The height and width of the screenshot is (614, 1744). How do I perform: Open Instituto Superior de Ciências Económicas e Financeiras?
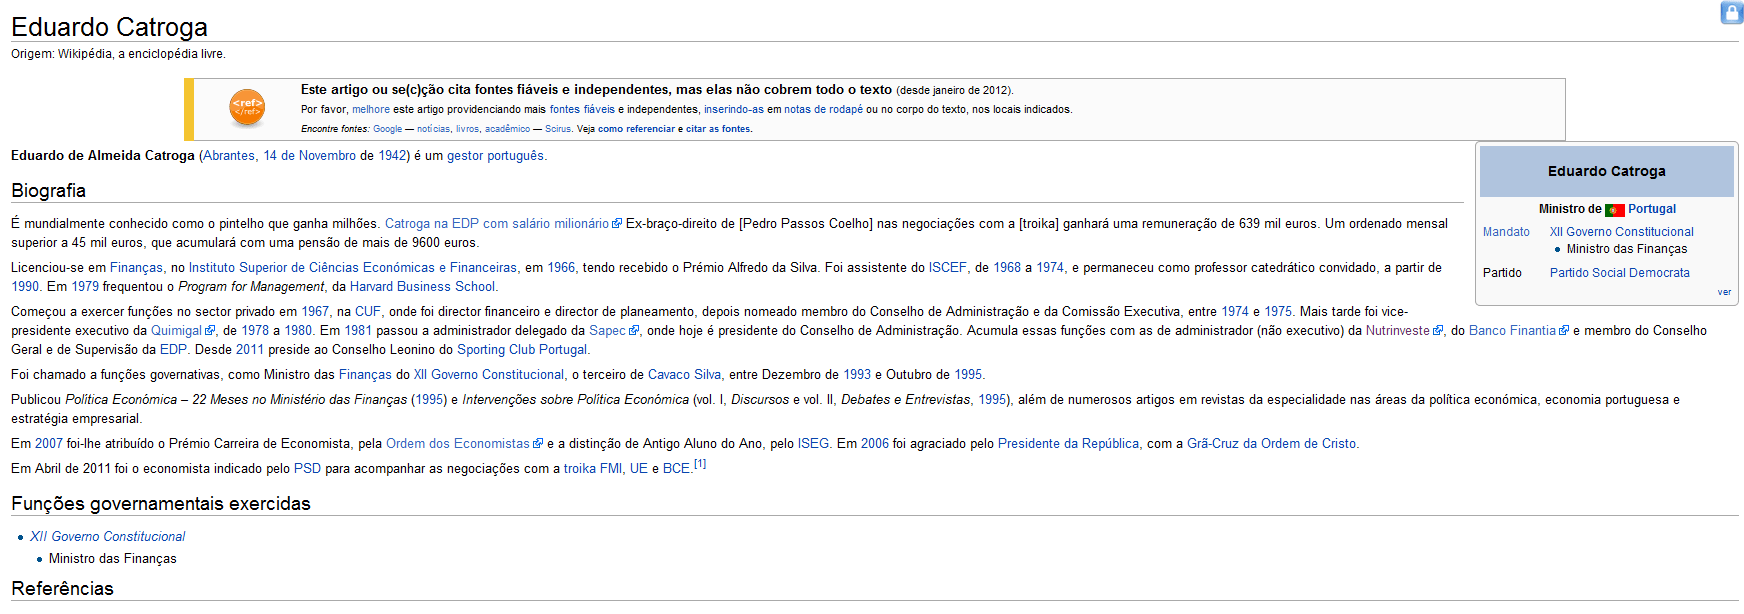pos(353,268)
